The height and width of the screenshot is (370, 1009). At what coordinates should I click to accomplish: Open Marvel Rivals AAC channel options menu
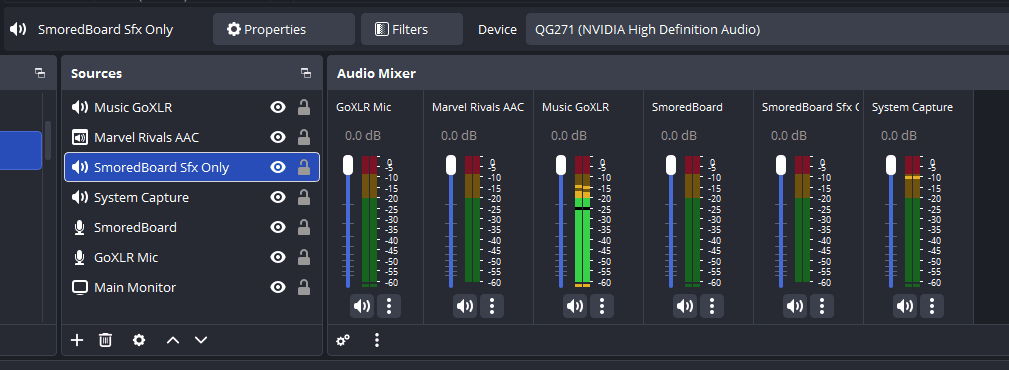492,306
